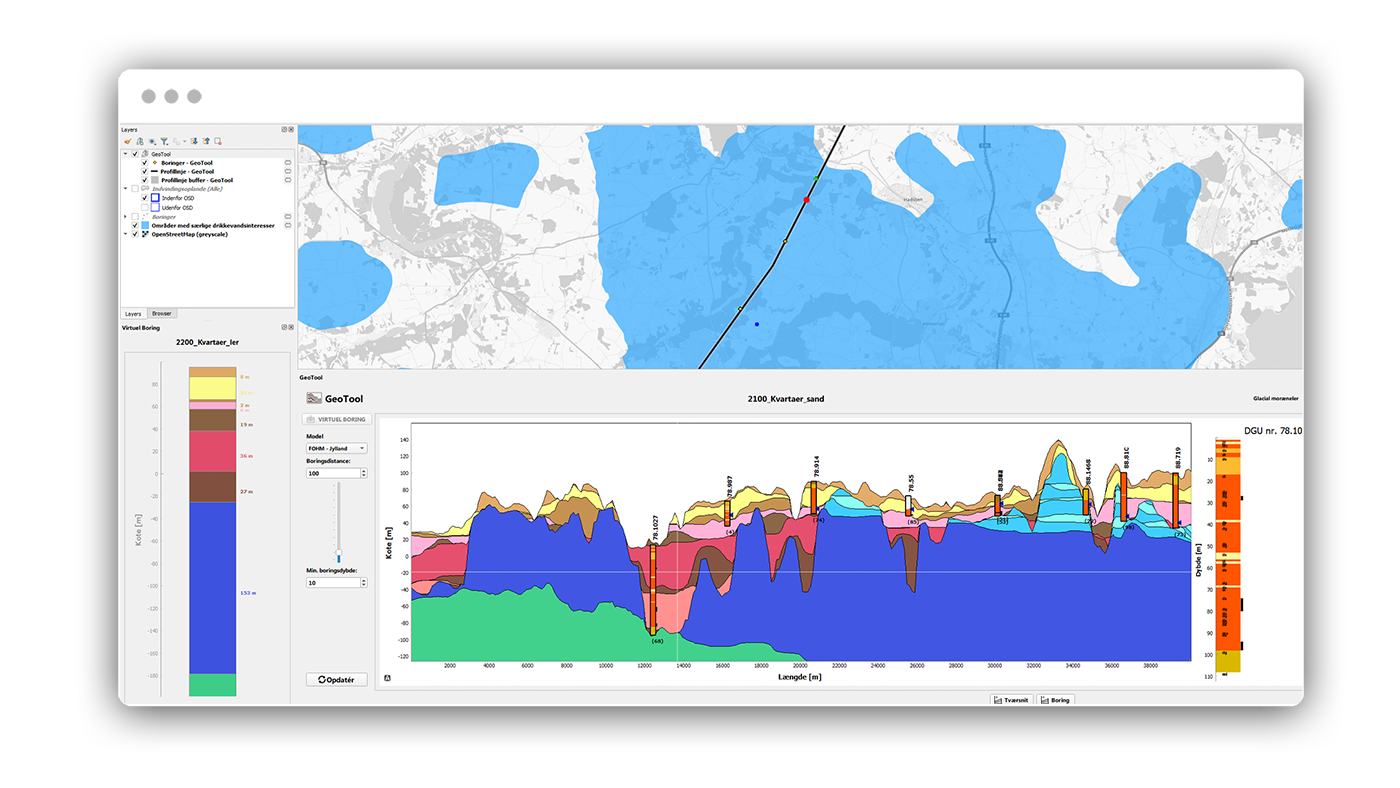
Task: Expand the Boringer layer group
Action: coord(125,216)
